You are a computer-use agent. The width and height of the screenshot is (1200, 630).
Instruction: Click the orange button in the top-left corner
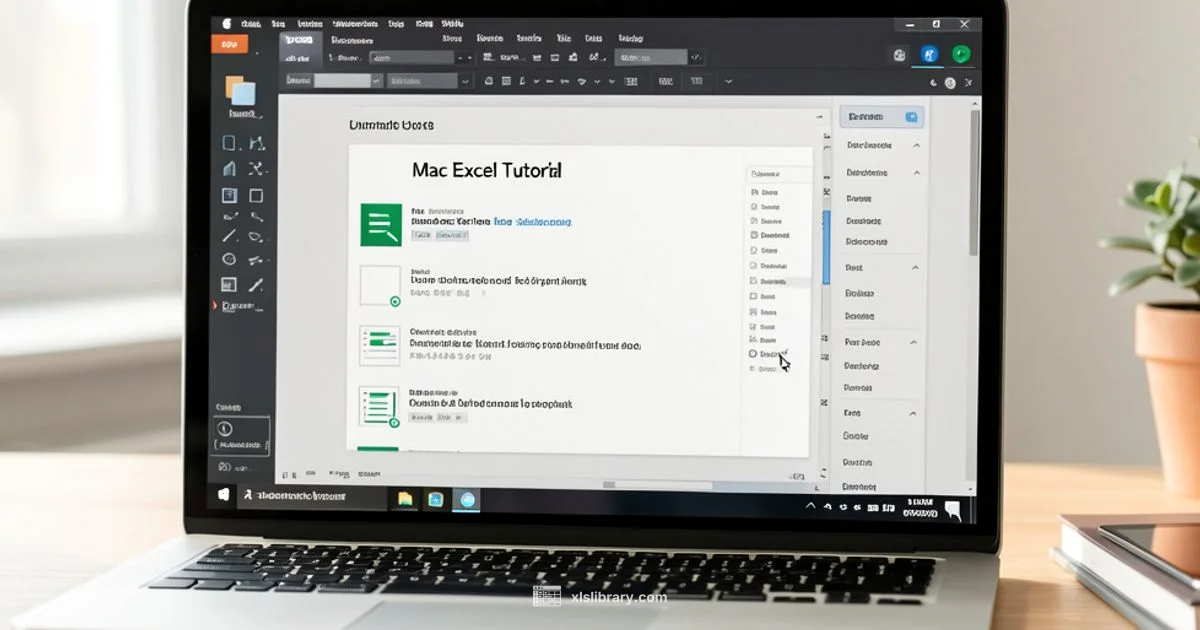pos(230,44)
